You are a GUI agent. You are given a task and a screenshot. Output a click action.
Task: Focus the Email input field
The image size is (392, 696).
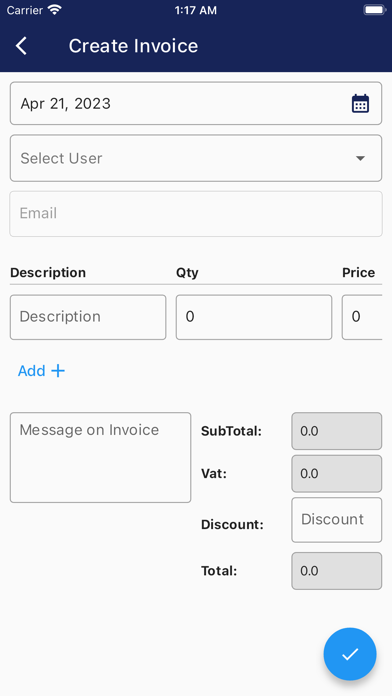[x=196, y=214]
